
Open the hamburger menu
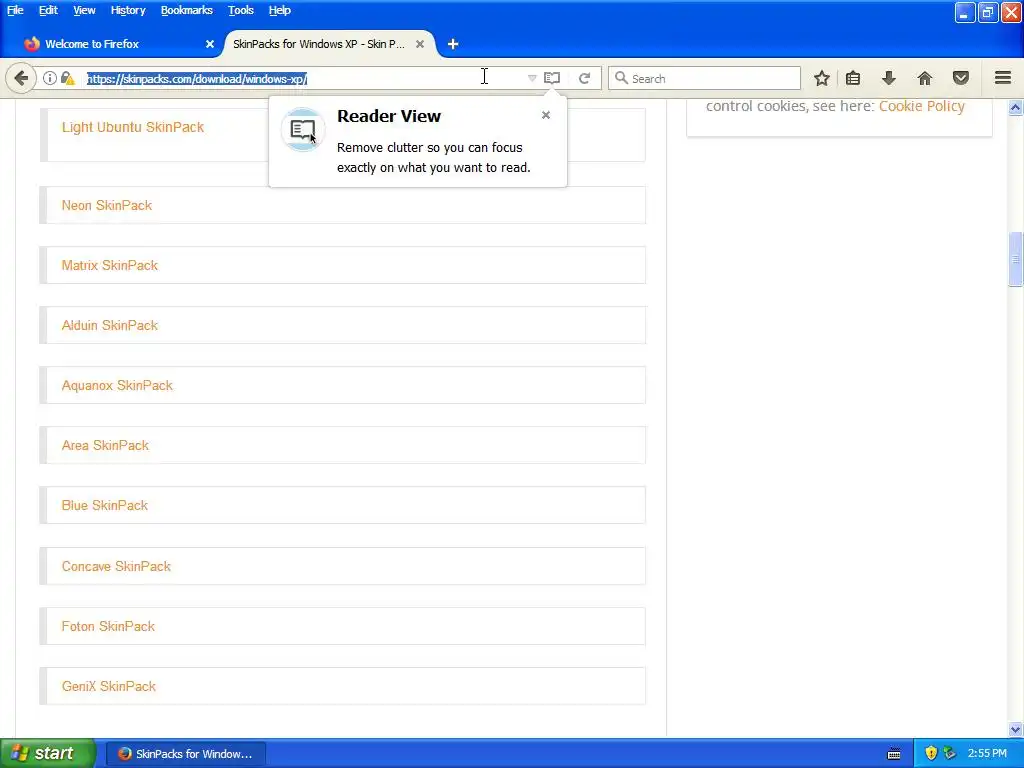point(1003,78)
